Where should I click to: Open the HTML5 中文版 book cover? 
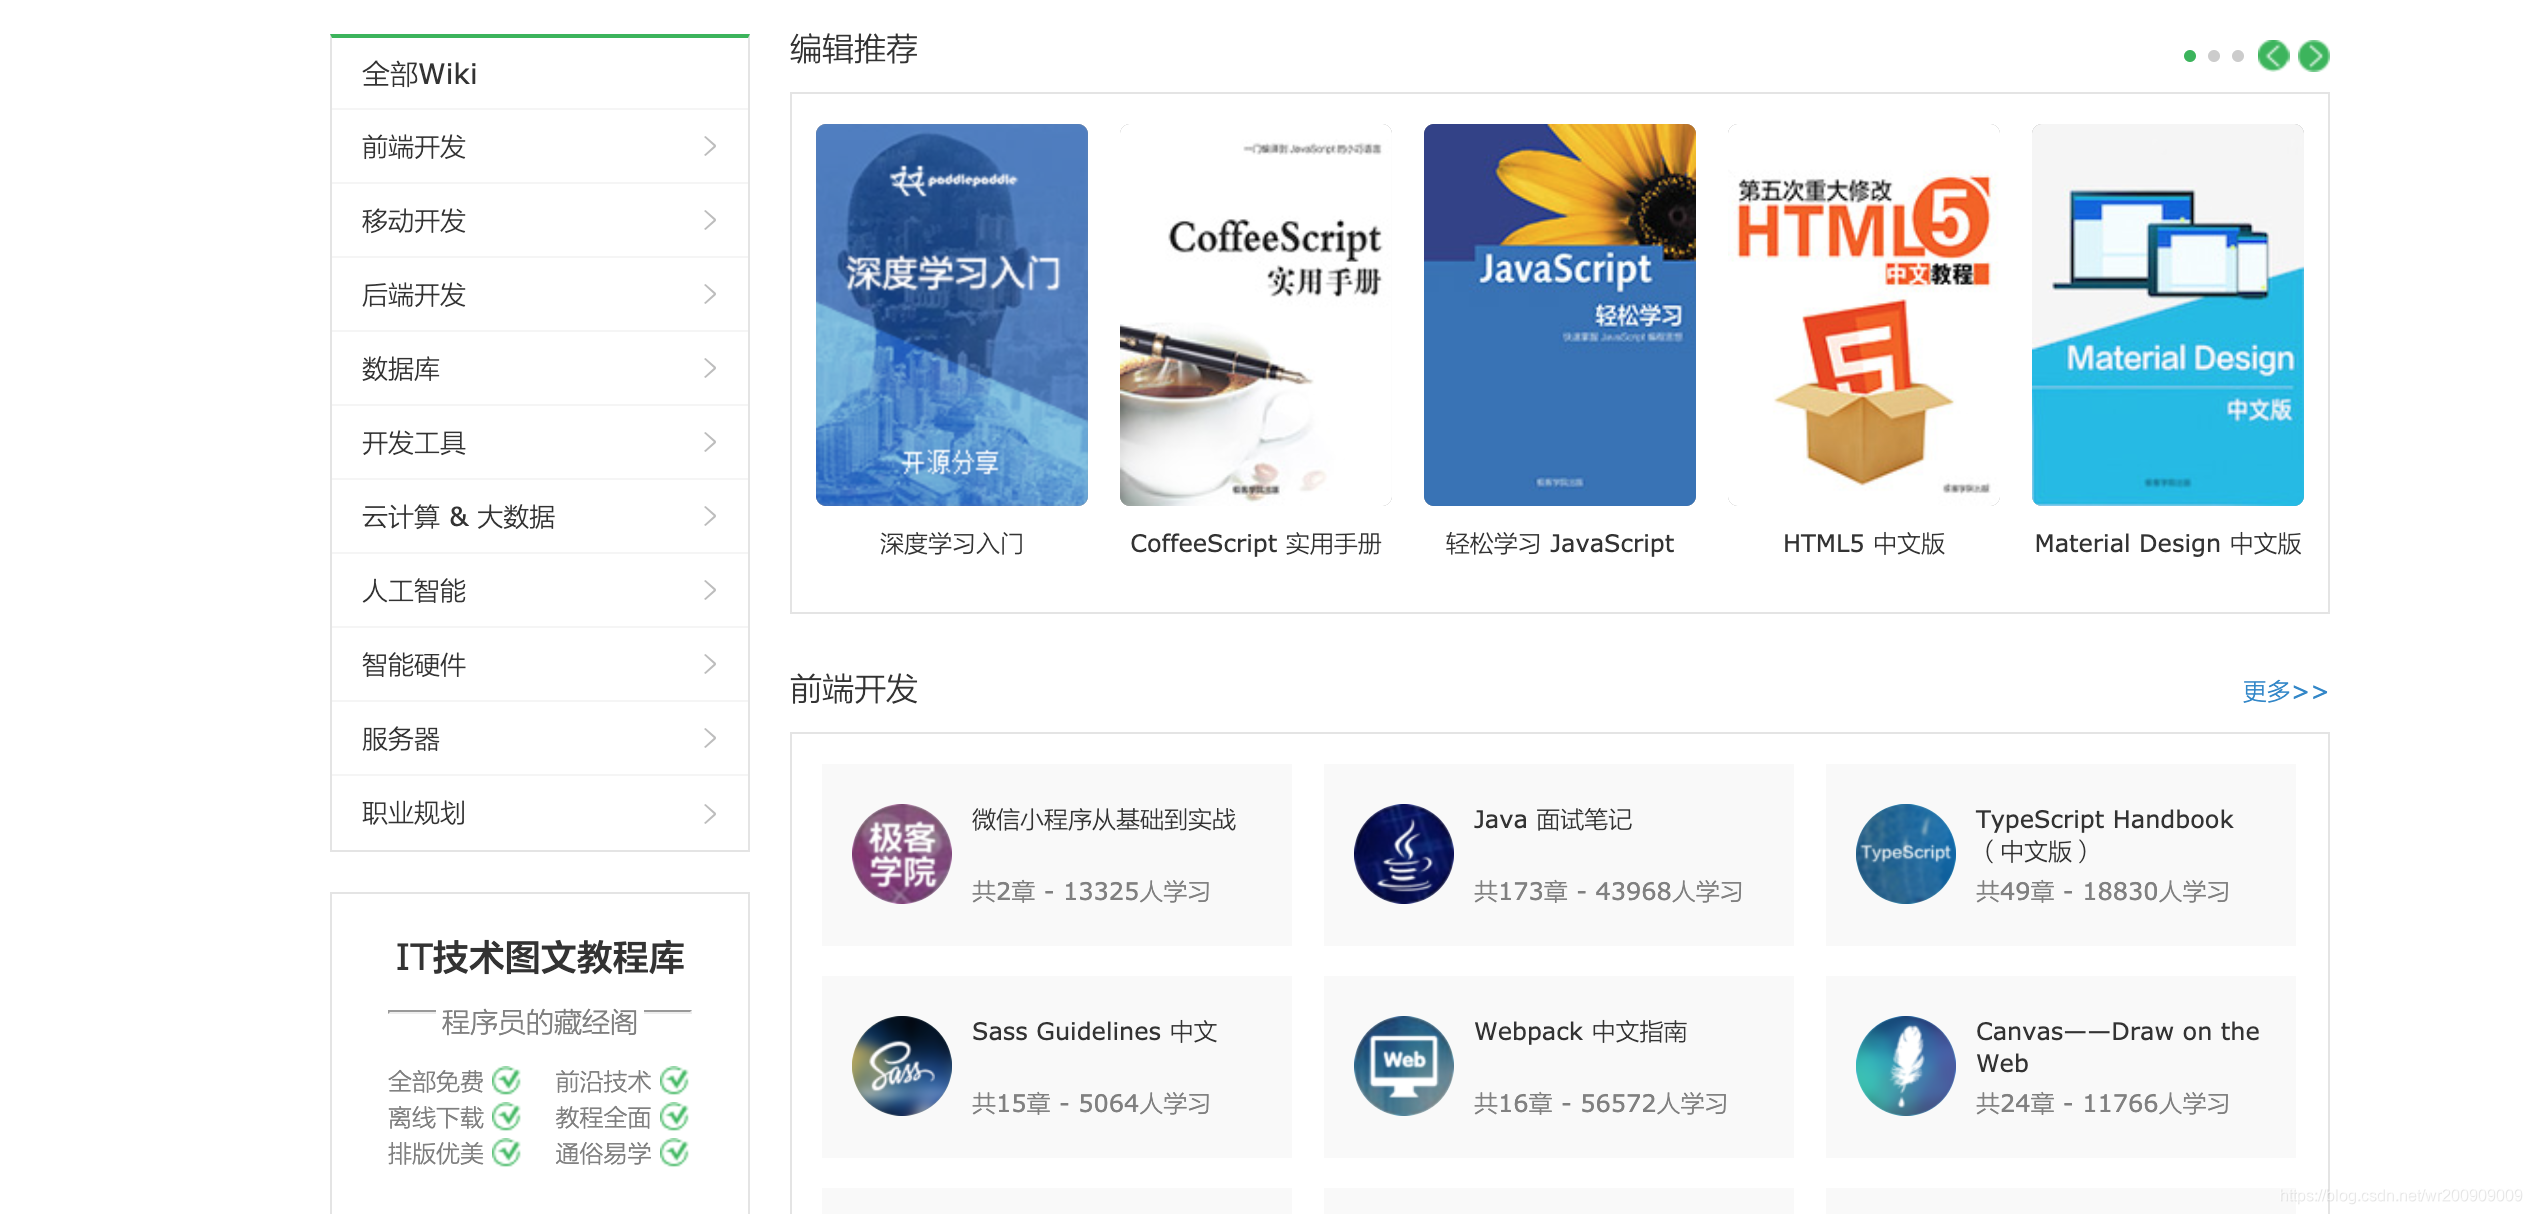coord(1864,315)
